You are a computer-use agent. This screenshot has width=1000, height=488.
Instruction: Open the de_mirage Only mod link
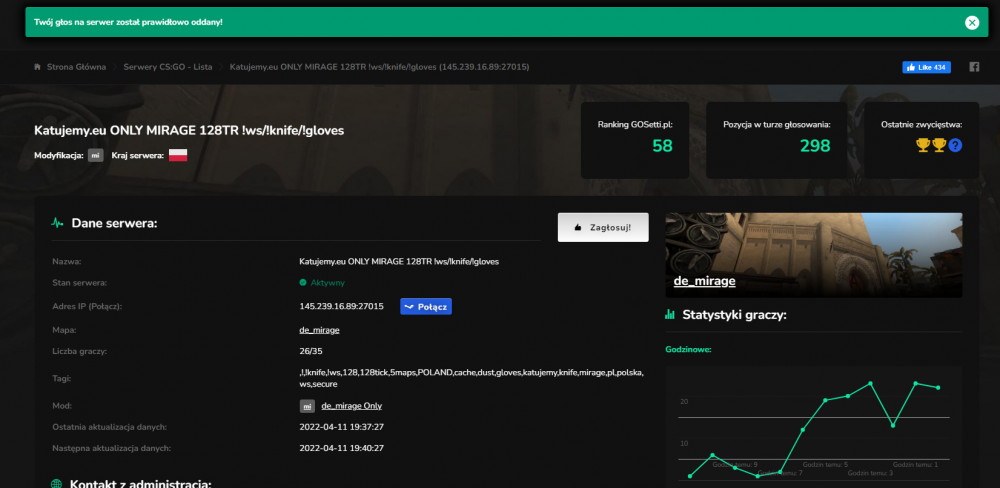coord(351,406)
